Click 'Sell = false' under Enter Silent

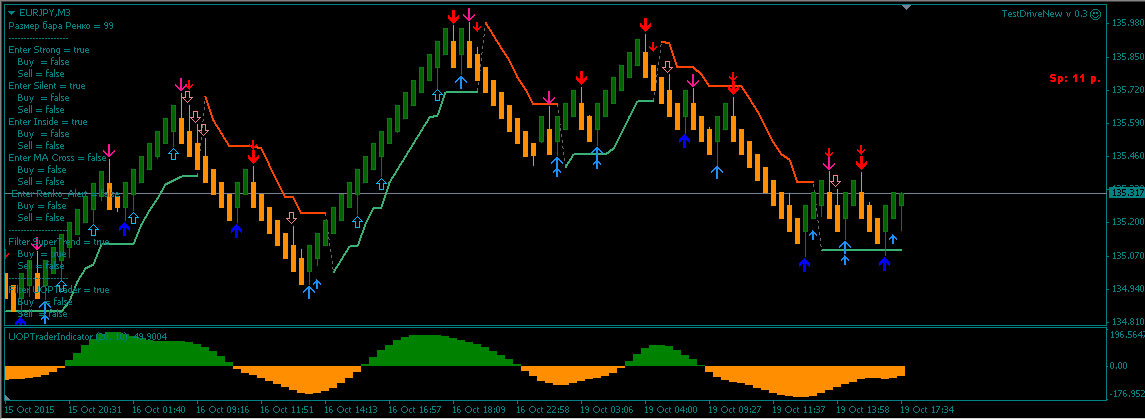coord(41,110)
